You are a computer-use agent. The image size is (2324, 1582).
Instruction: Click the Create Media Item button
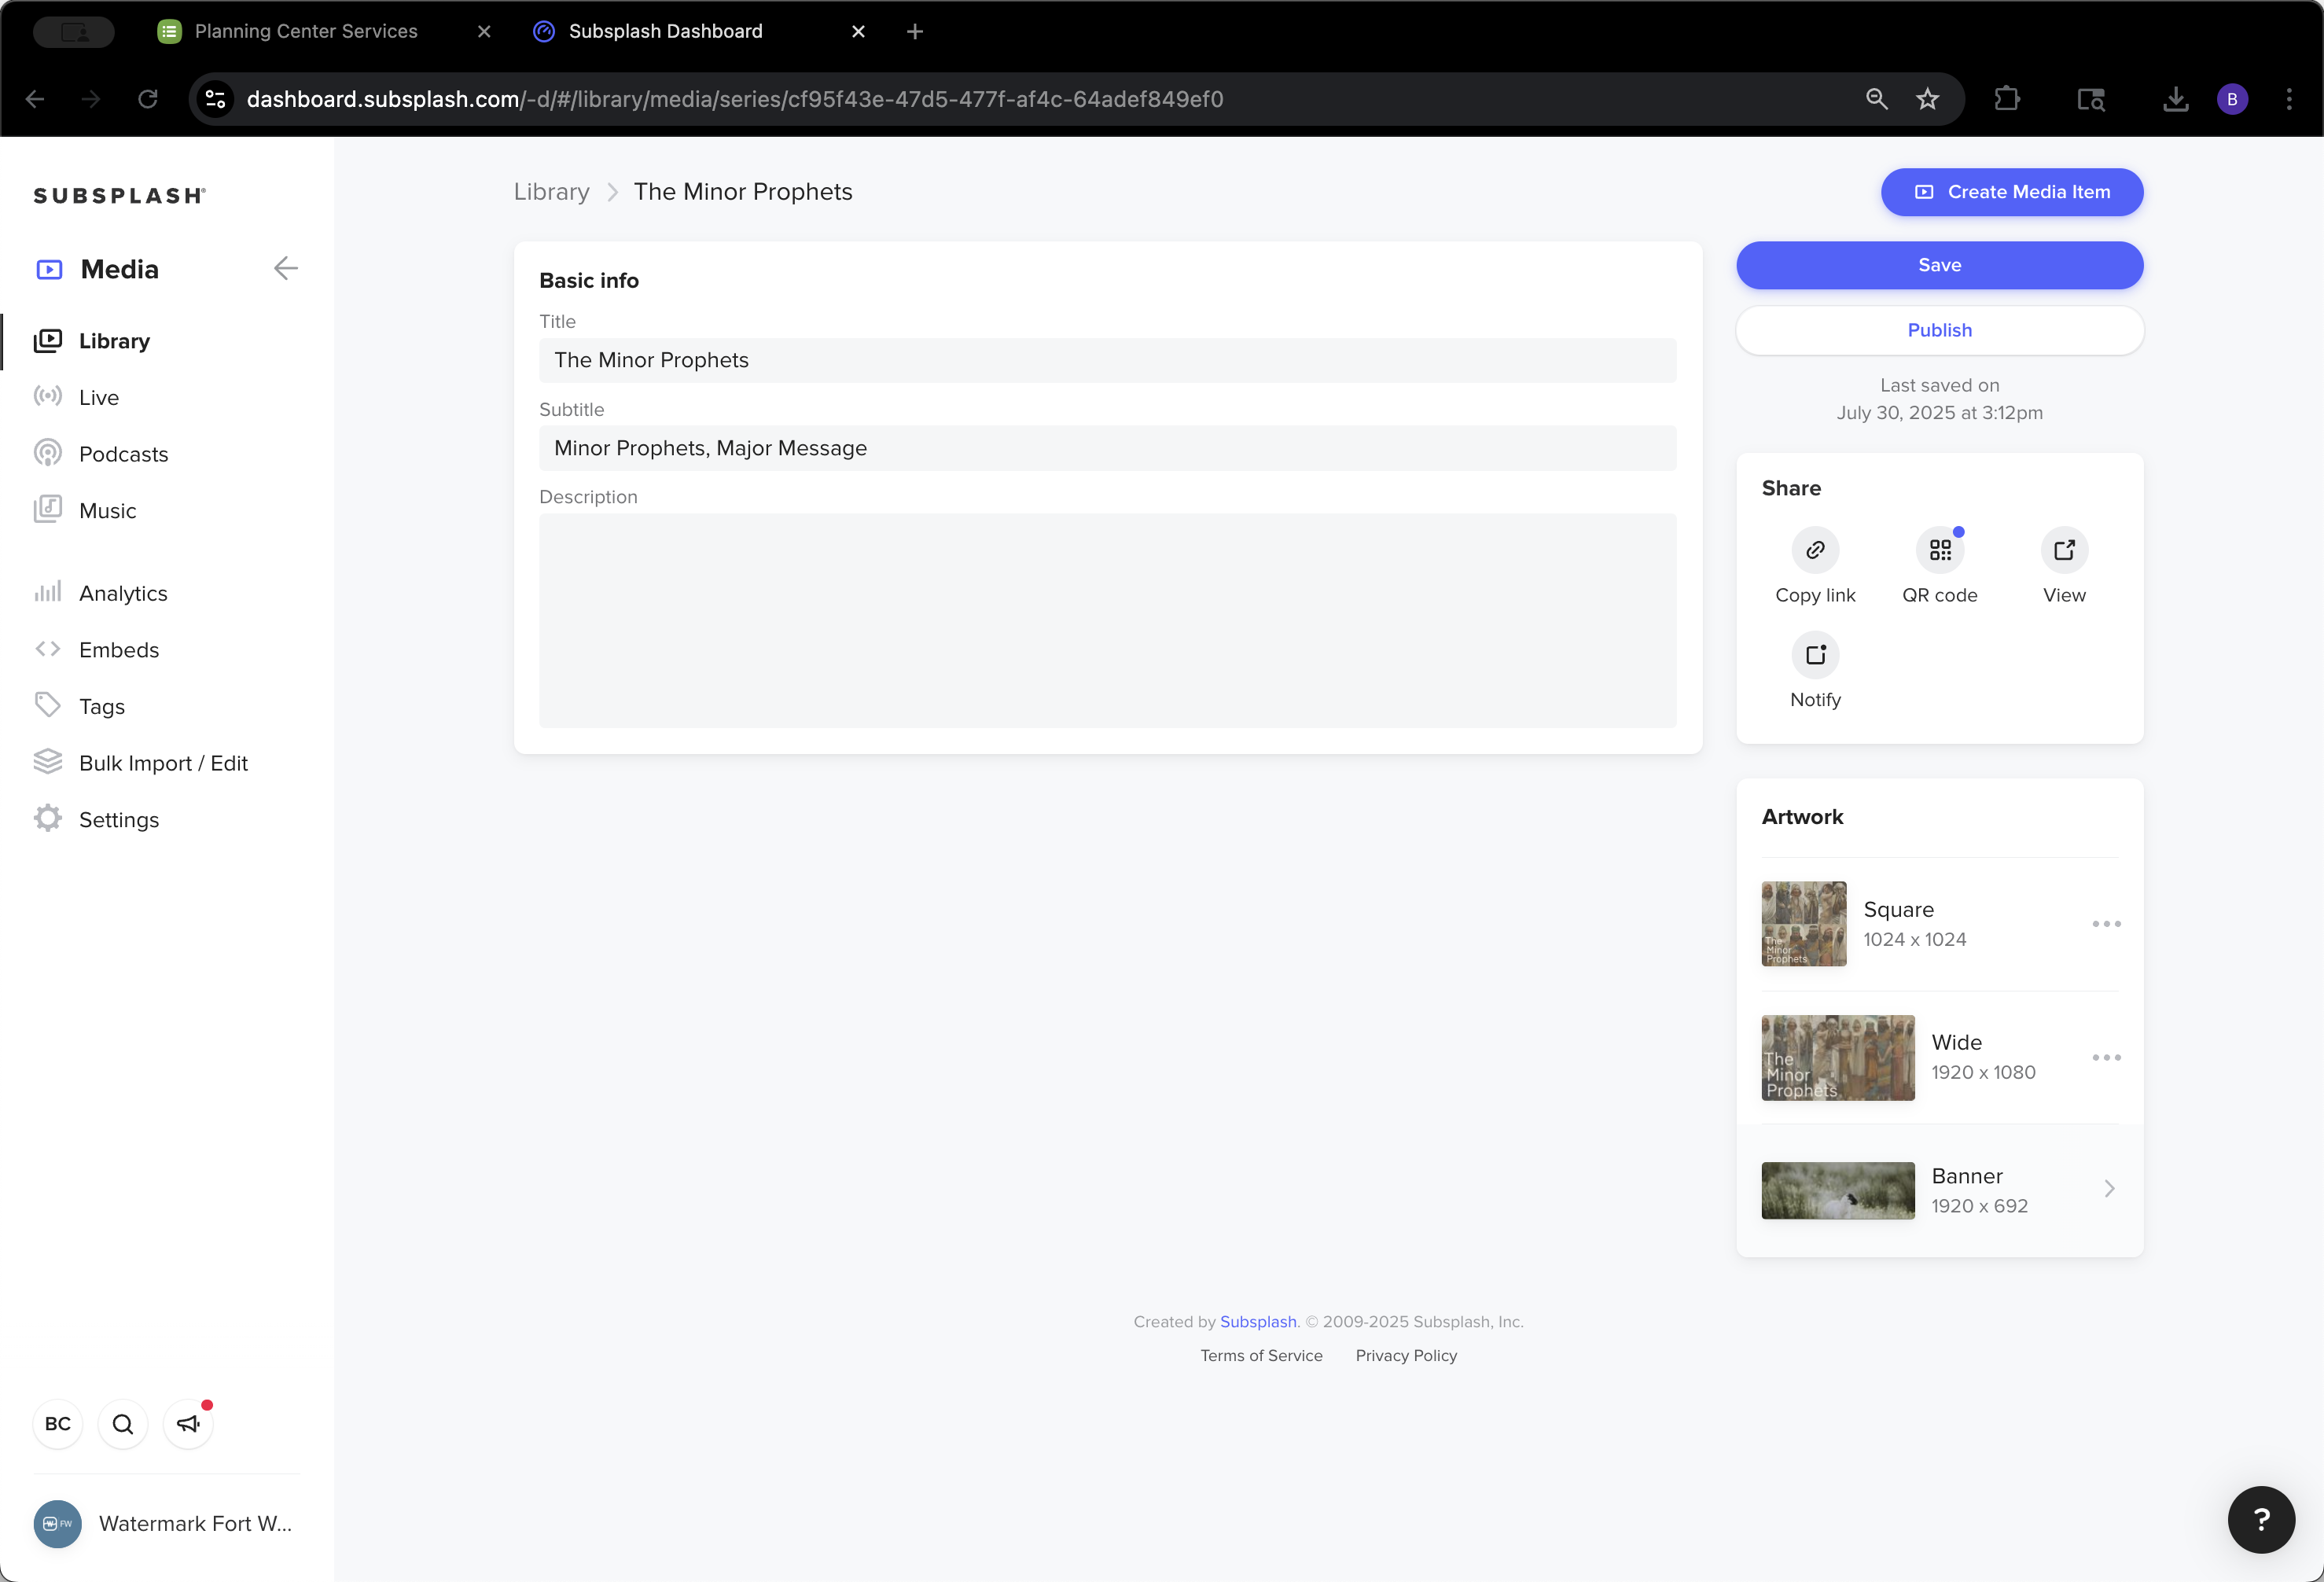click(x=2011, y=192)
